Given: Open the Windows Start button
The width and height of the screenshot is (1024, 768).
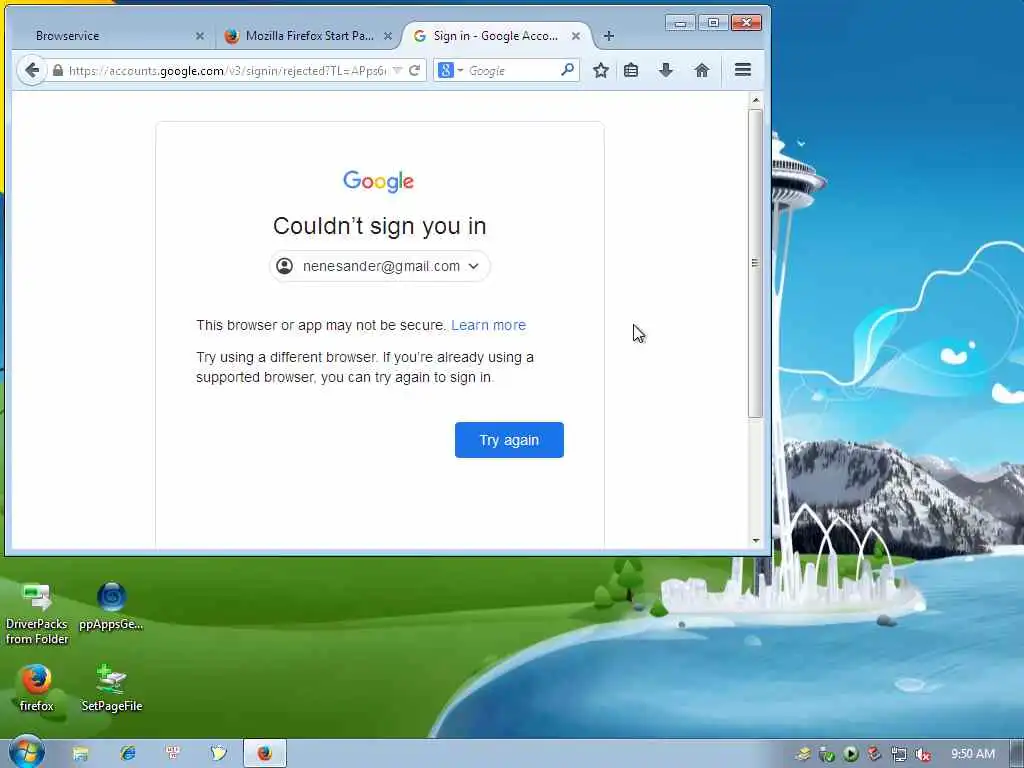Looking at the screenshot, I should [x=26, y=752].
